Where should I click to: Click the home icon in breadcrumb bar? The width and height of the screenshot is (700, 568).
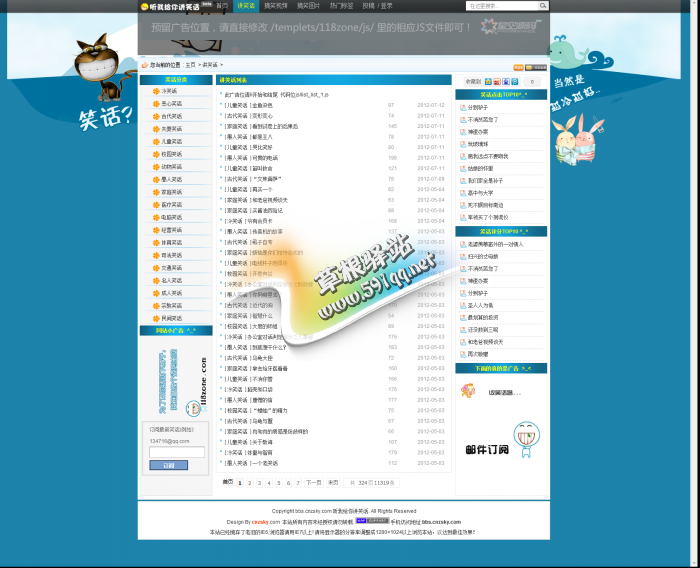pos(144,65)
